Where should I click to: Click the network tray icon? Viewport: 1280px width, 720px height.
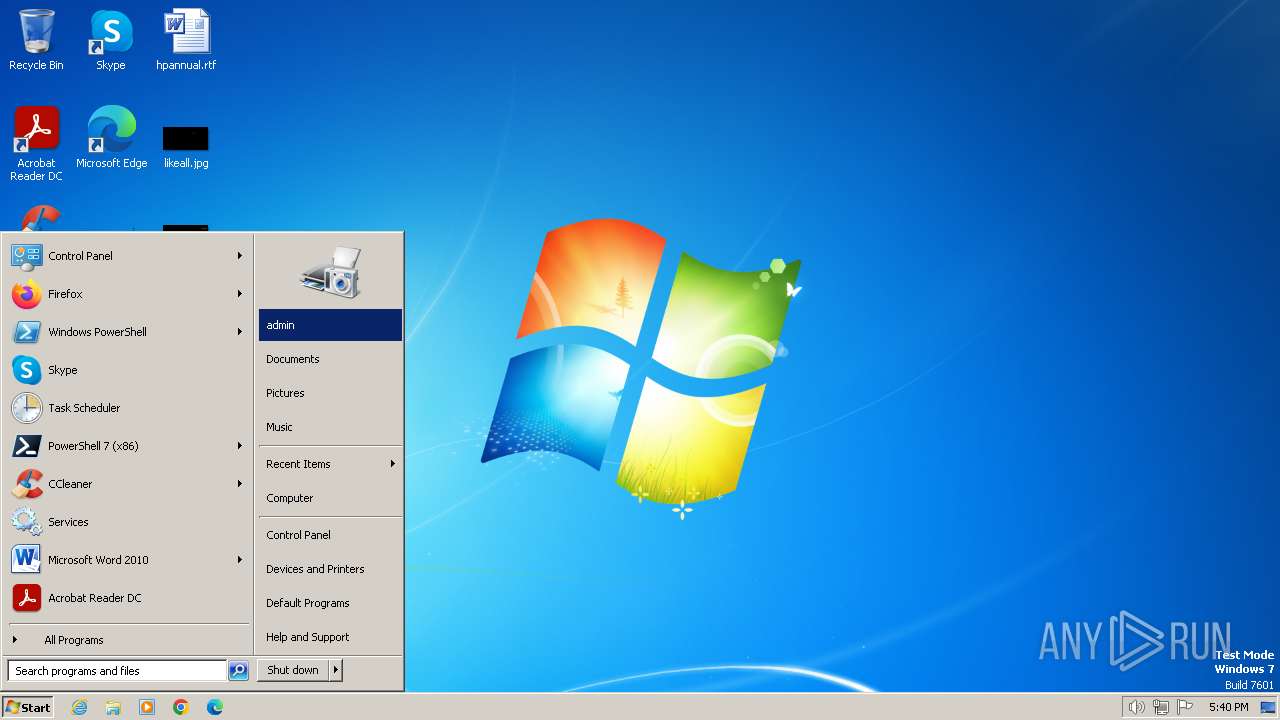(x=1161, y=707)
